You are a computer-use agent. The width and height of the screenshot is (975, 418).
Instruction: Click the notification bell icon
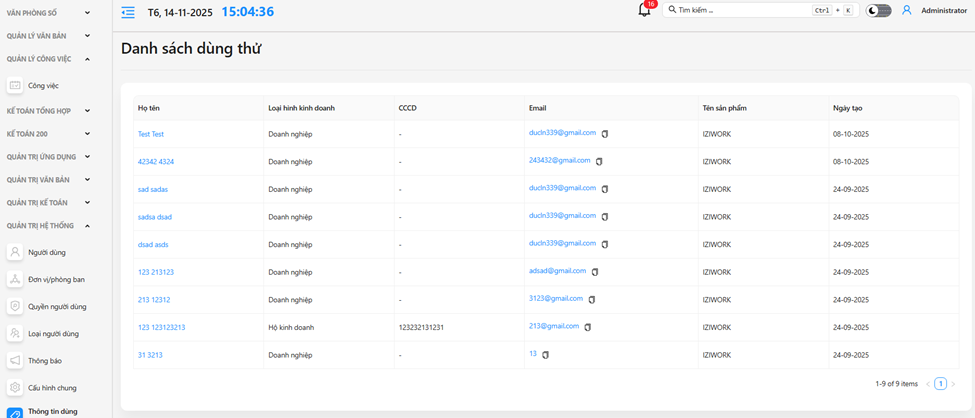pyautogui.click(x=644, y=11)
